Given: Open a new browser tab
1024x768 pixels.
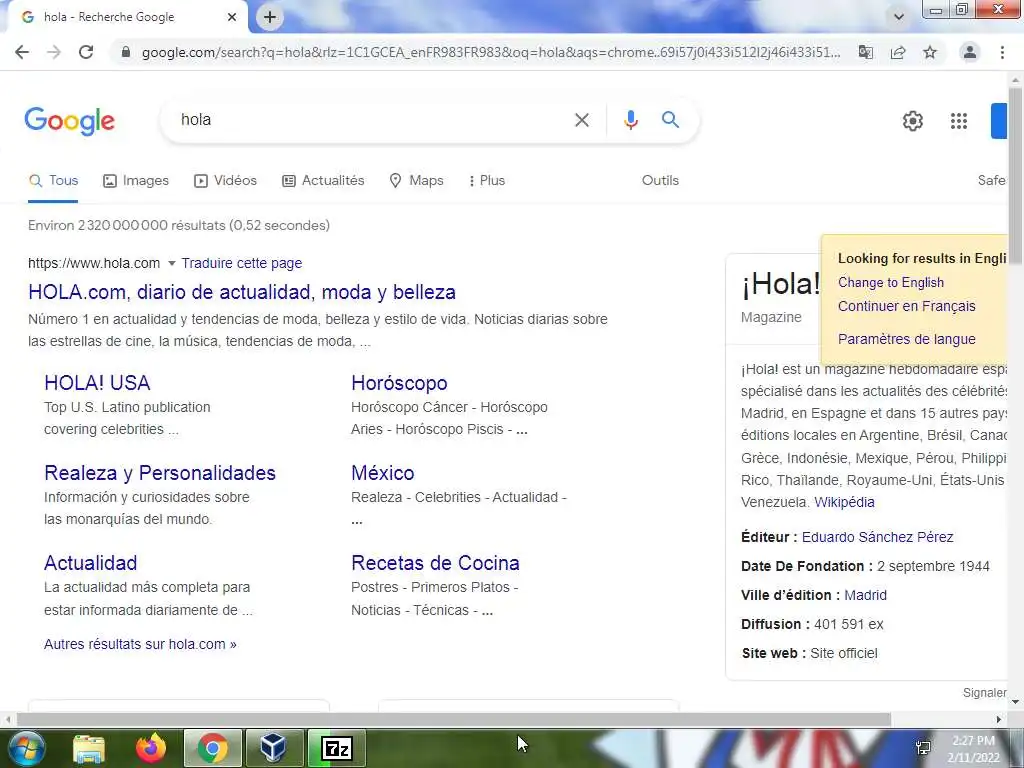Looking at the screenshot, I should (270, 17).
